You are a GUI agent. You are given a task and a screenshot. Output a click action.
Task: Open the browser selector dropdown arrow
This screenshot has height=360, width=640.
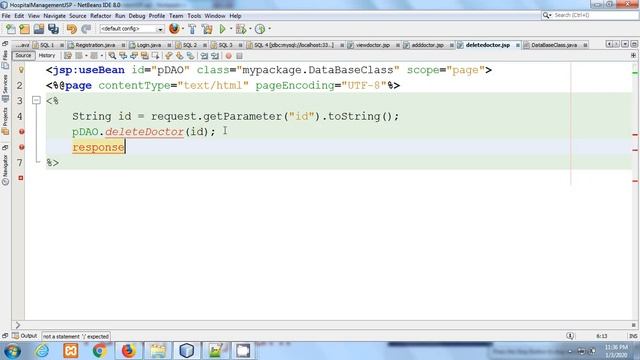182,29
